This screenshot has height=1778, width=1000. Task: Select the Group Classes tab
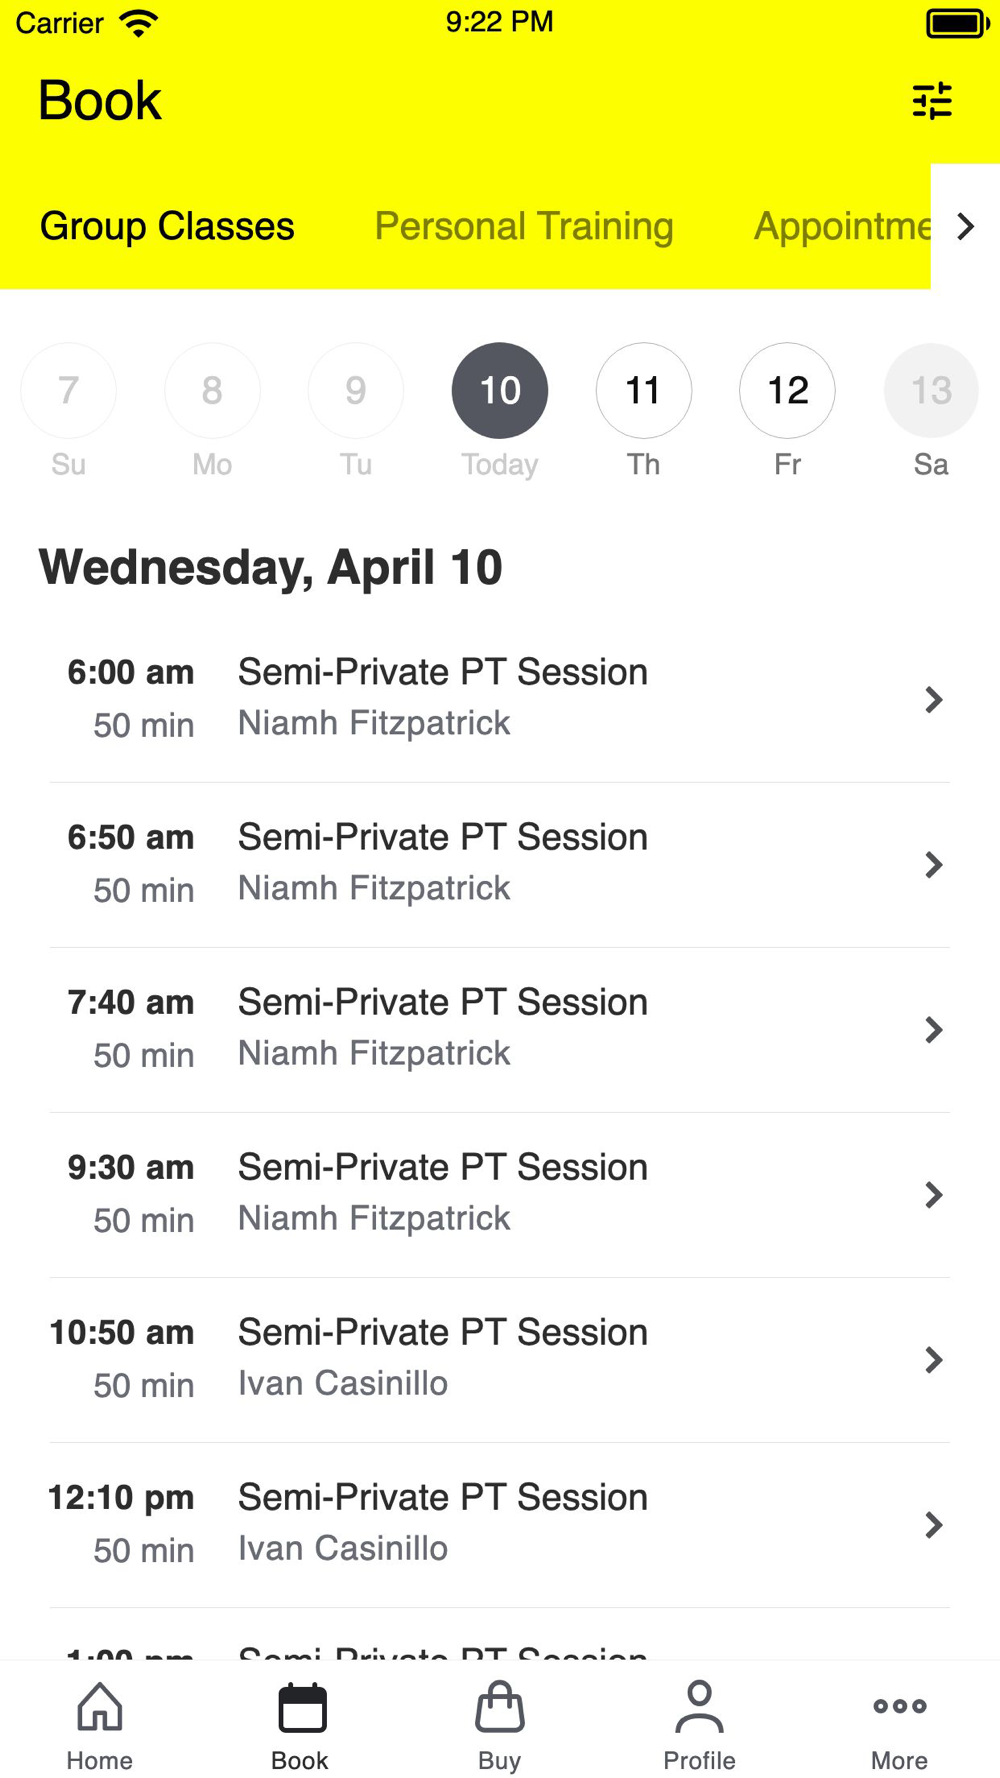point(167,227)
